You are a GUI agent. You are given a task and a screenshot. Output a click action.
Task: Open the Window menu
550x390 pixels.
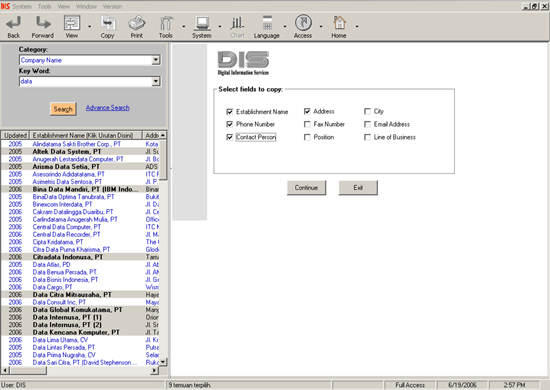click(86, 6)
